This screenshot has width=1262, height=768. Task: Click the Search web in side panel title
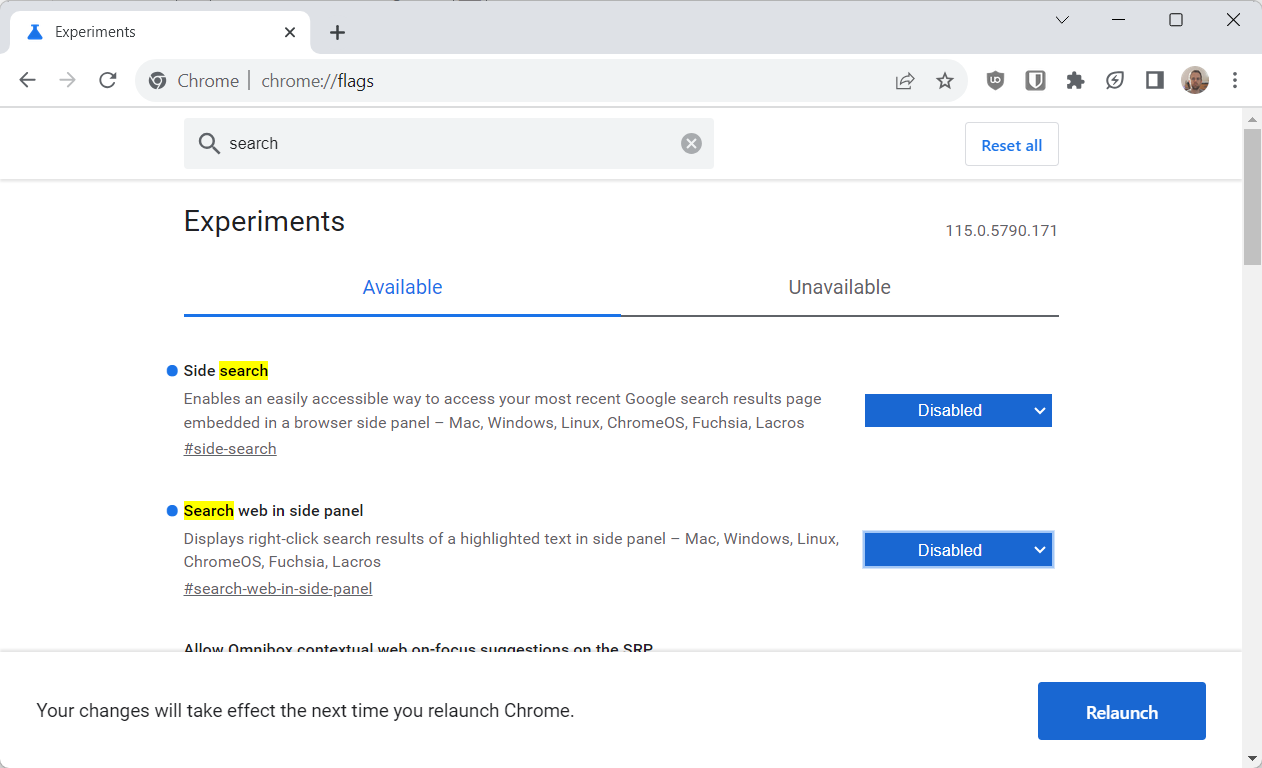273,511
